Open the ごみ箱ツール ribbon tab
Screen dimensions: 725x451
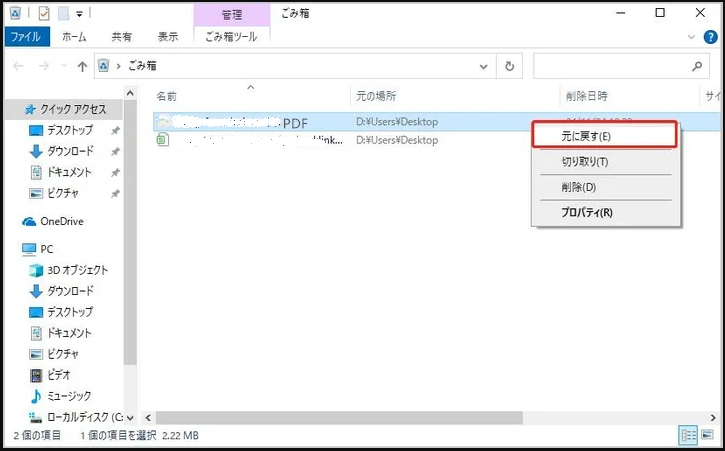232,37
